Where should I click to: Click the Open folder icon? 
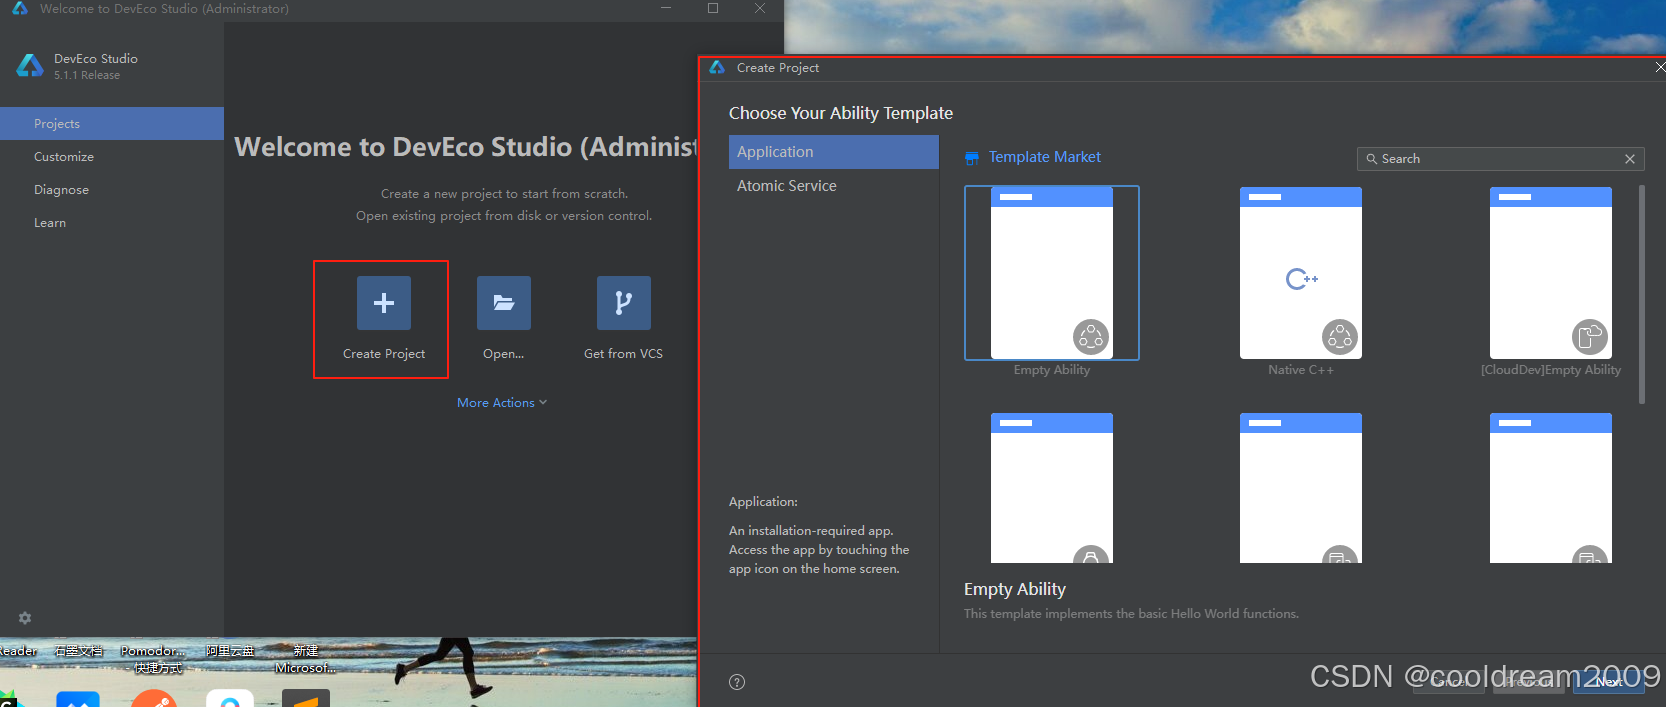coord(504,303)
